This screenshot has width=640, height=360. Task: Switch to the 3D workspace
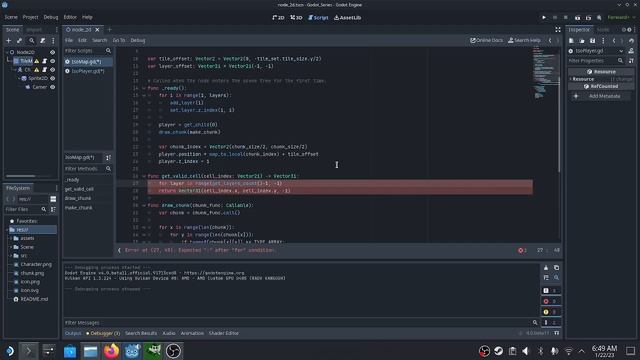(296, 18)
